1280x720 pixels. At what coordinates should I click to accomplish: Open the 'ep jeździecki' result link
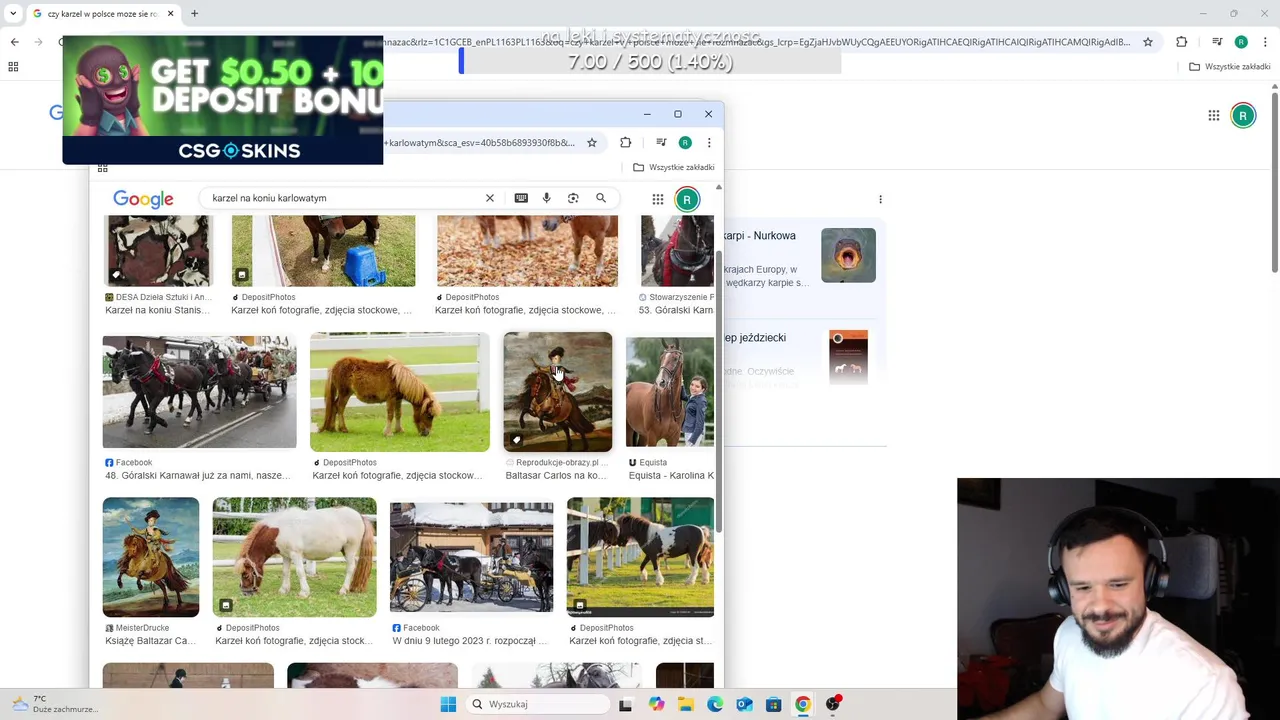click(x=755, y=338)
